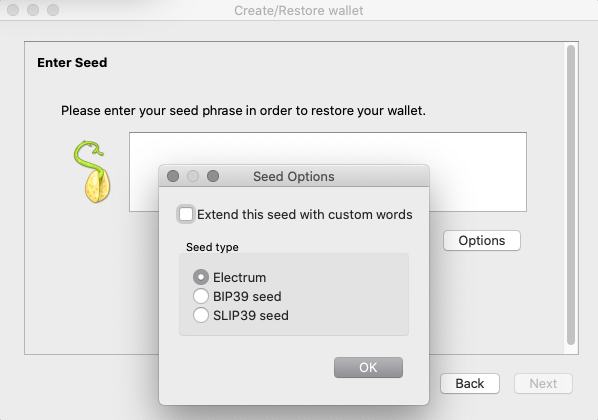This screenshot has width=598, height=420.
Task: Enable Extend this seed with custom words
Action: click(186, 214)
